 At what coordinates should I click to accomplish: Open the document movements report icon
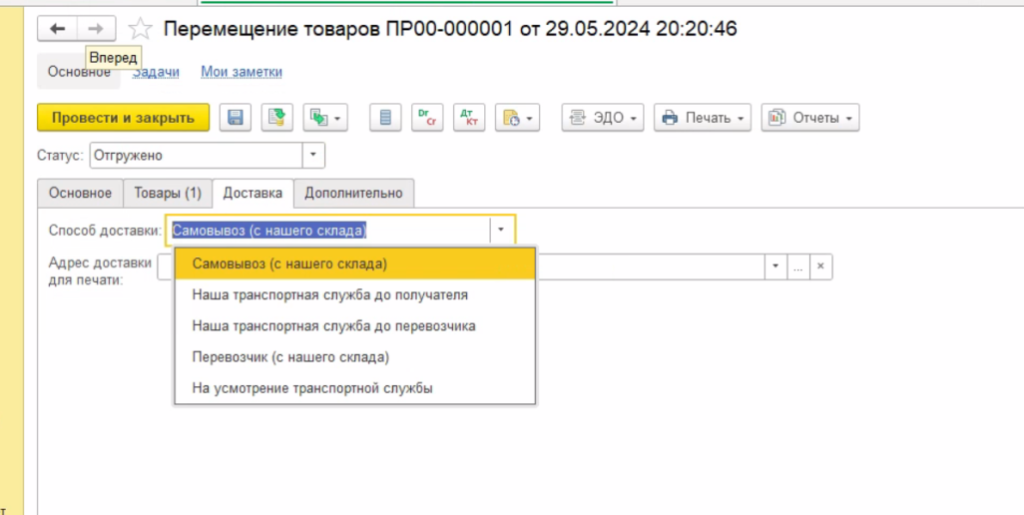[x=385, y=118]
